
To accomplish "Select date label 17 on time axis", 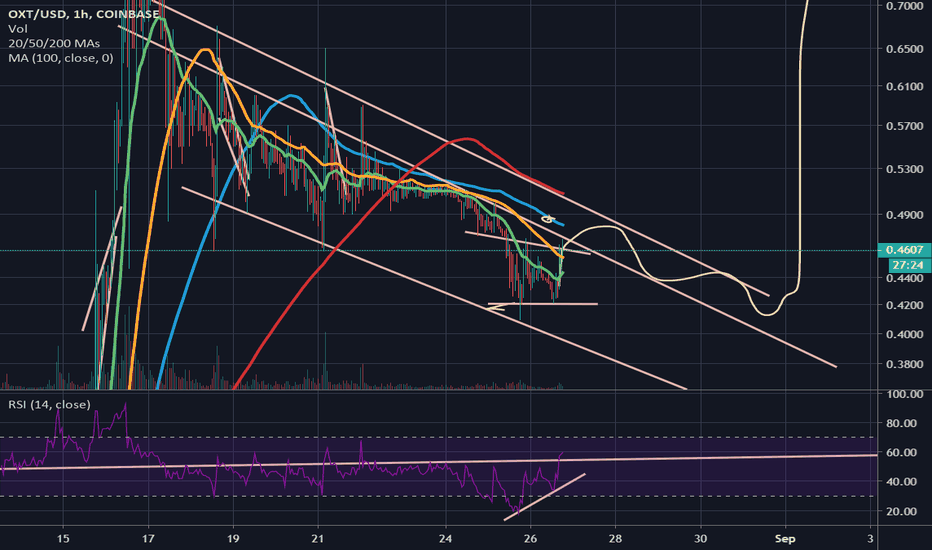I will tap(148, 539).
